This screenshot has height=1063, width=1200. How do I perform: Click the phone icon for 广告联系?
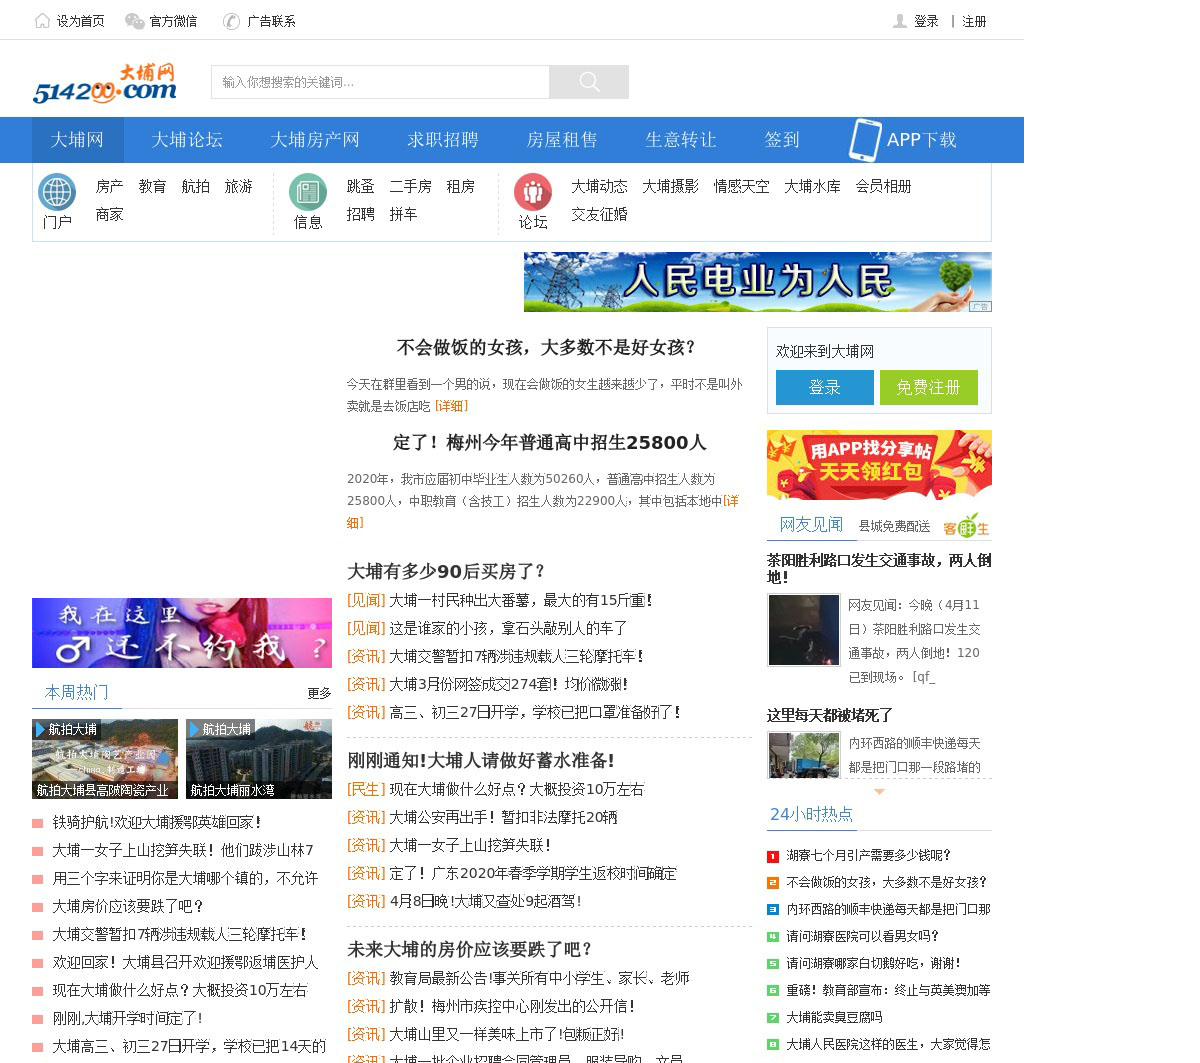click(231, 21)
